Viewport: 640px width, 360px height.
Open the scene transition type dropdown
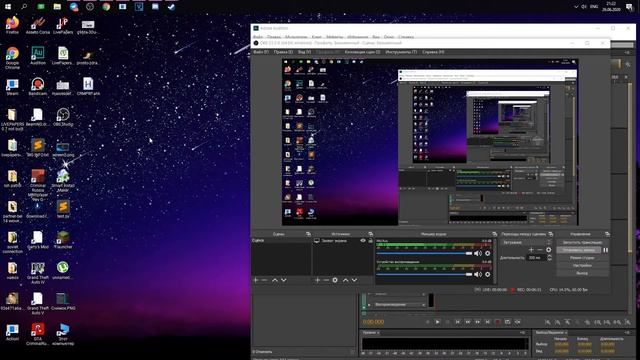point(526,242)
